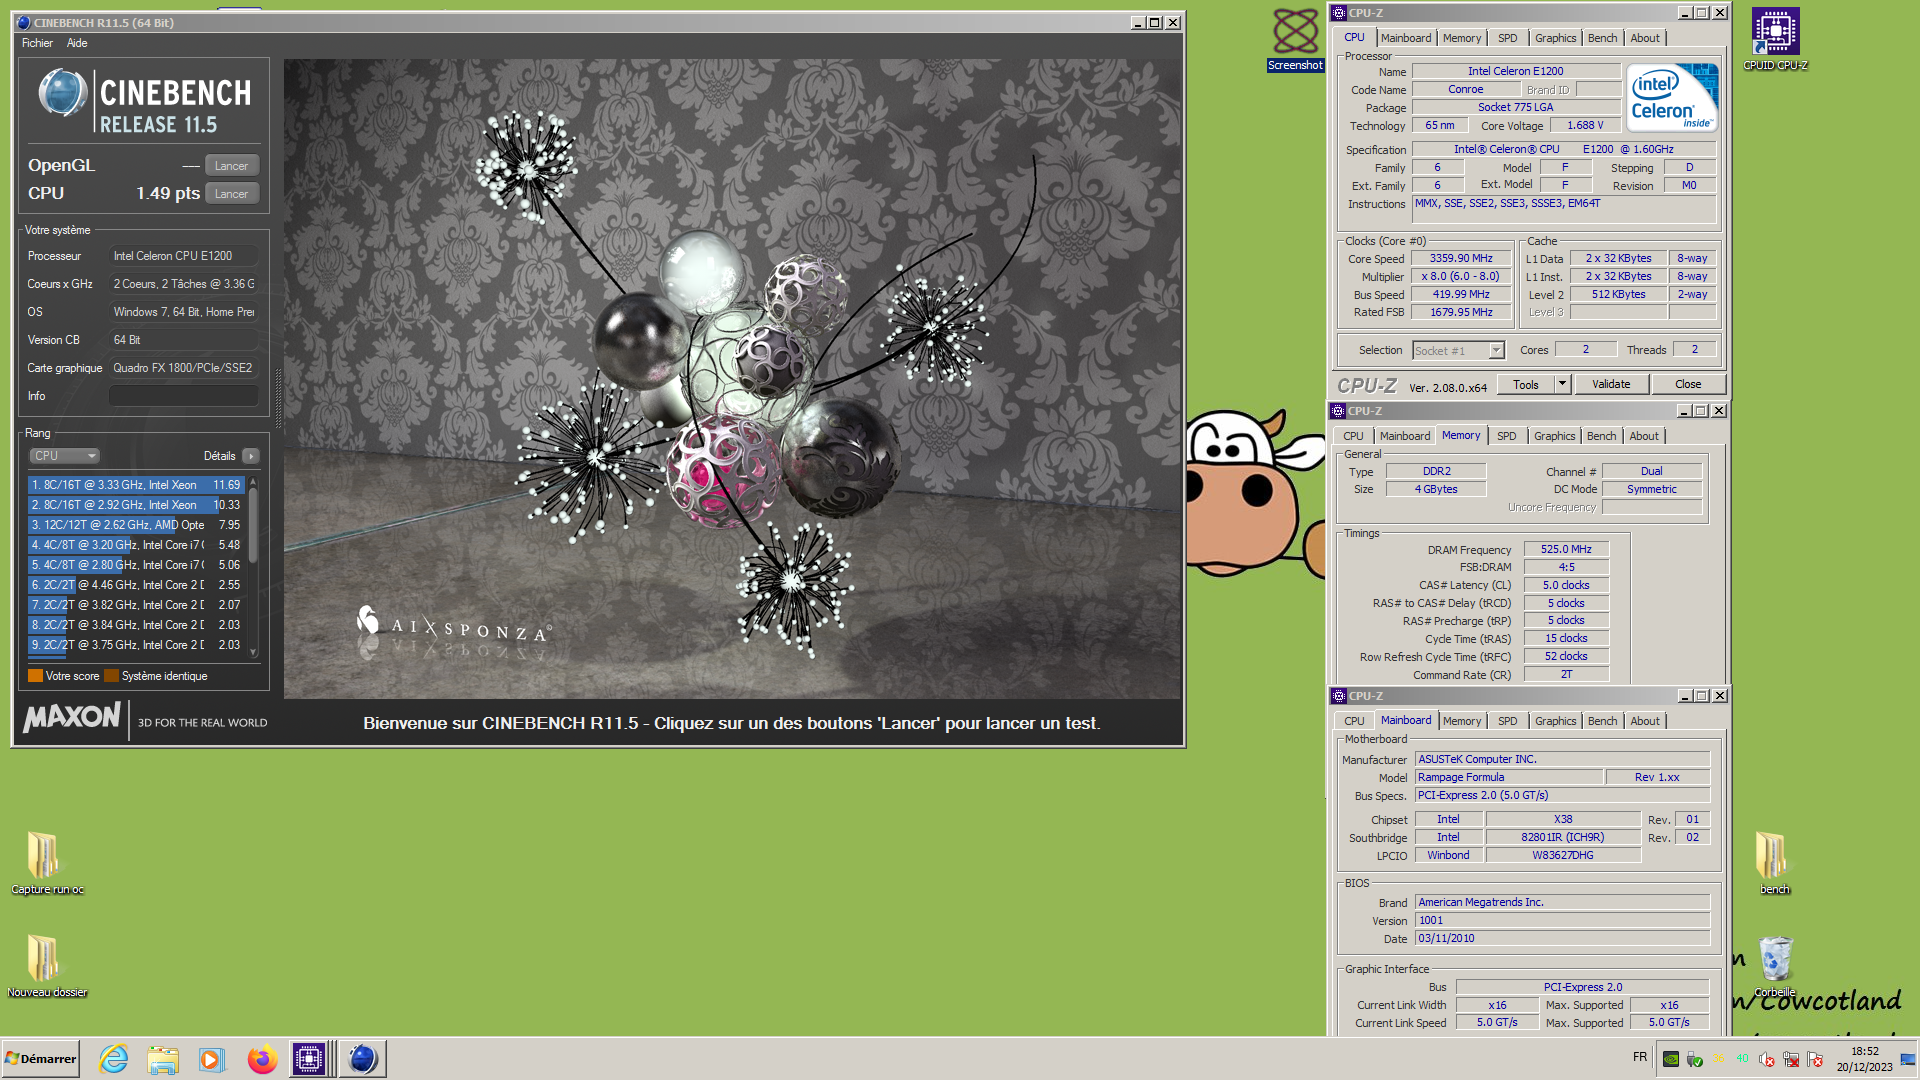
Task: Click the muted volume tray icon
Action: point(1767,1059)
